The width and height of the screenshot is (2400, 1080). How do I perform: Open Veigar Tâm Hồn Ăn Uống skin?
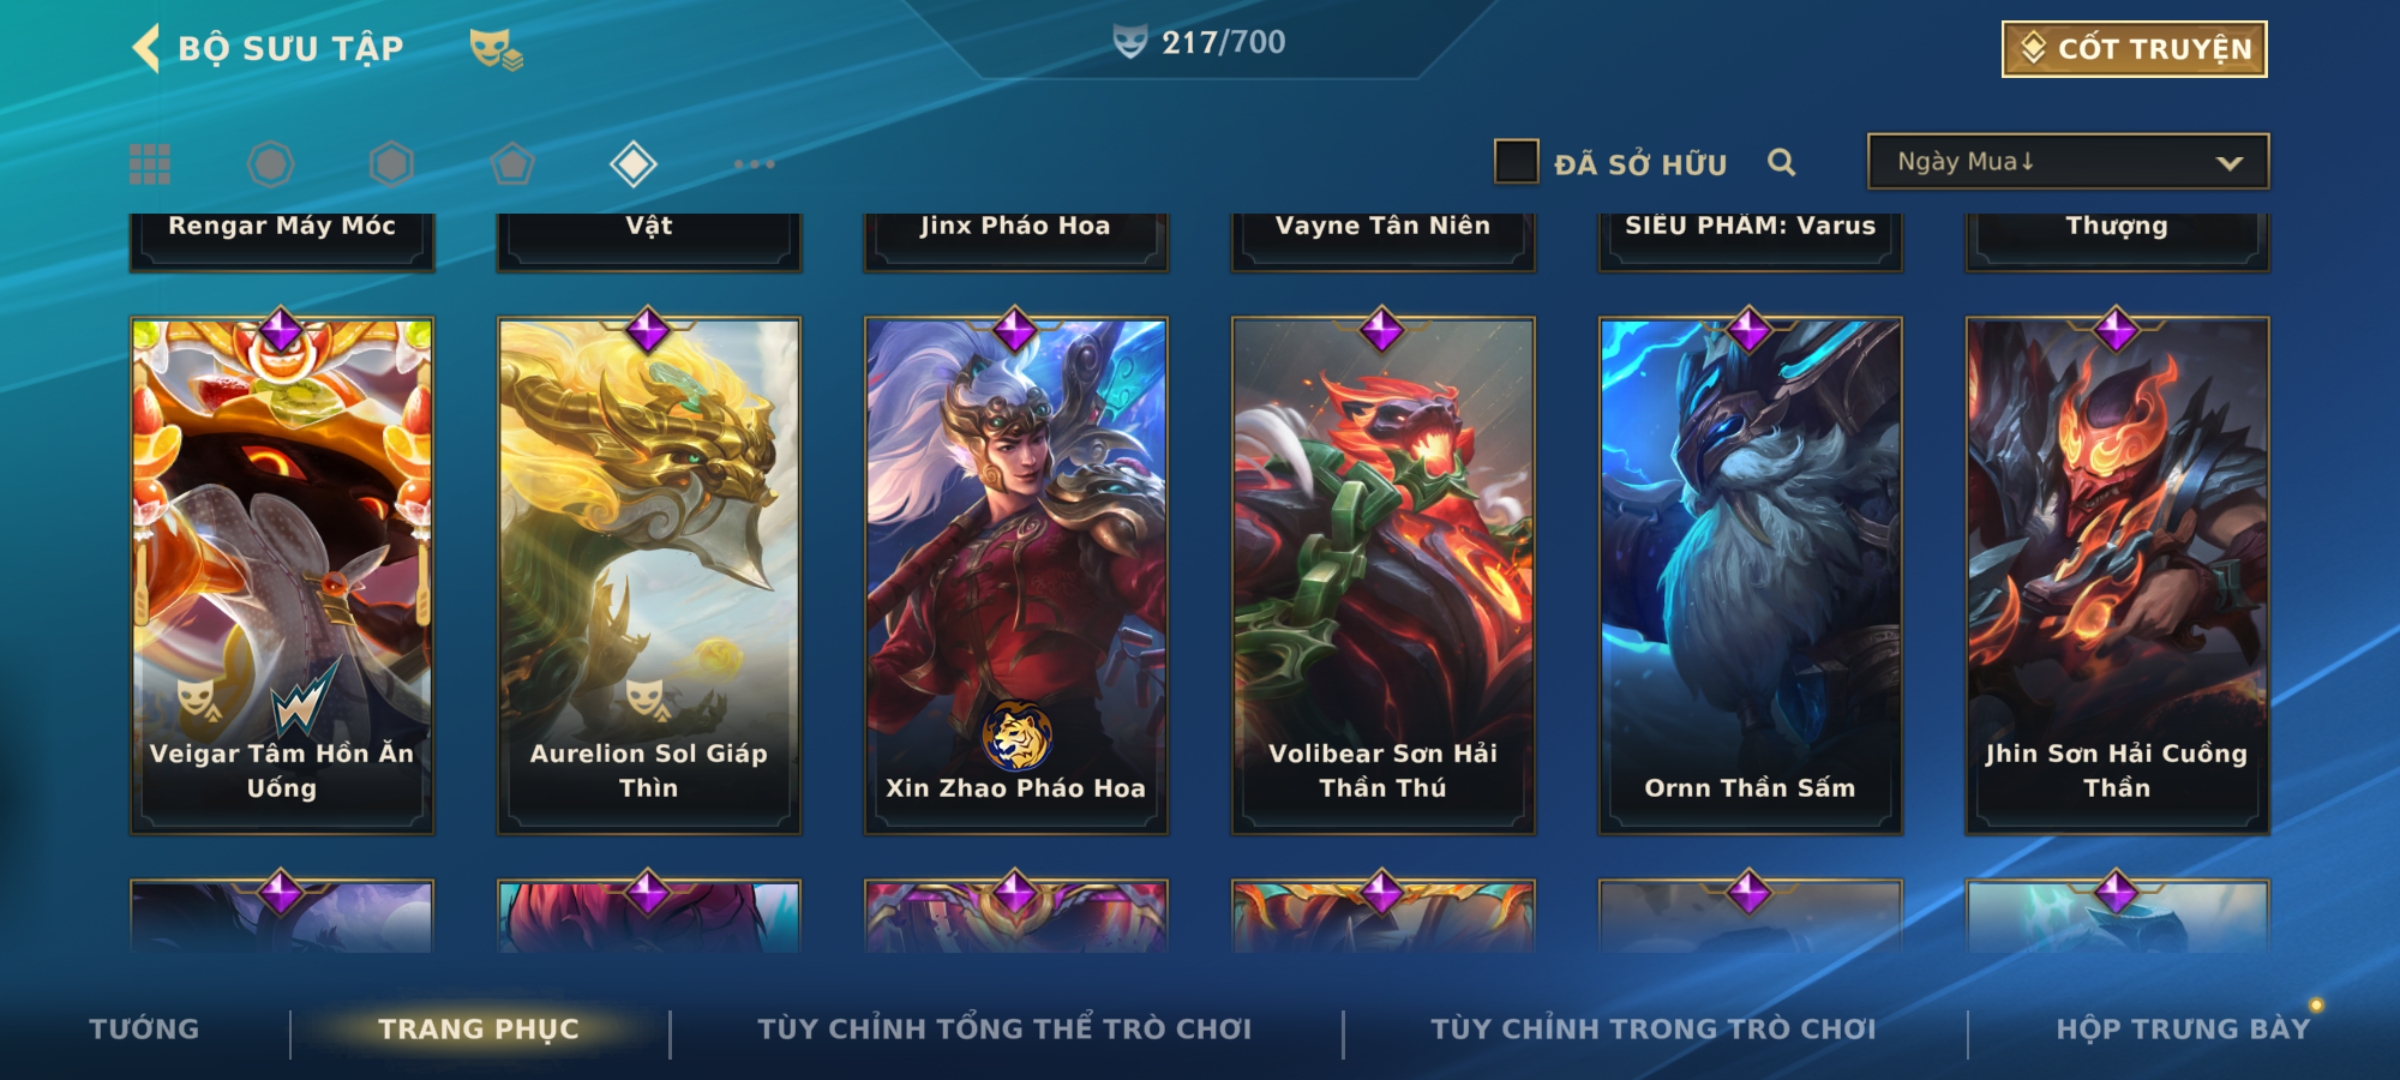(282, 575)
